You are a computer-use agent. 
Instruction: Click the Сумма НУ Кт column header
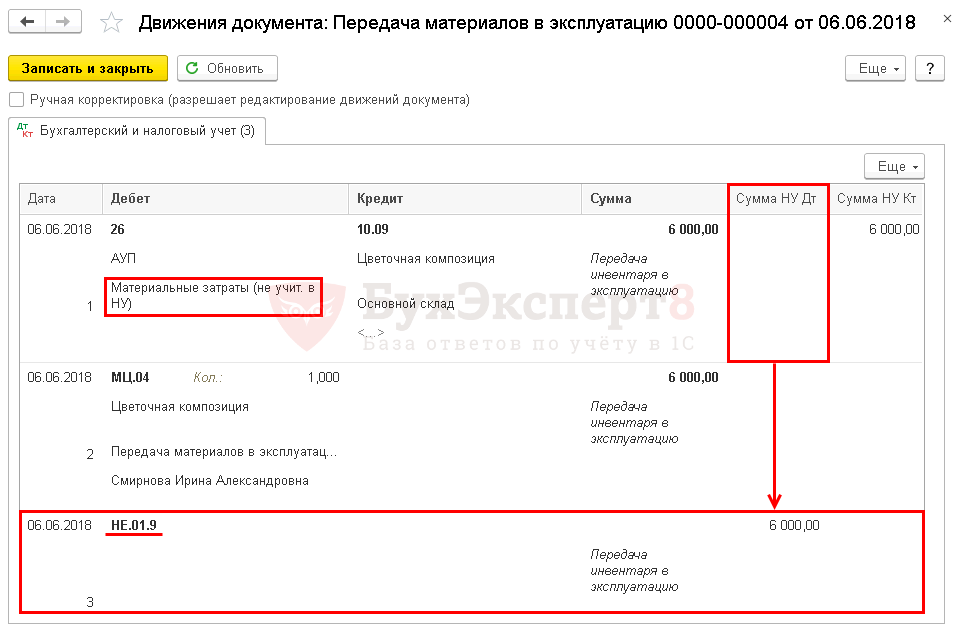coord(877,199)
